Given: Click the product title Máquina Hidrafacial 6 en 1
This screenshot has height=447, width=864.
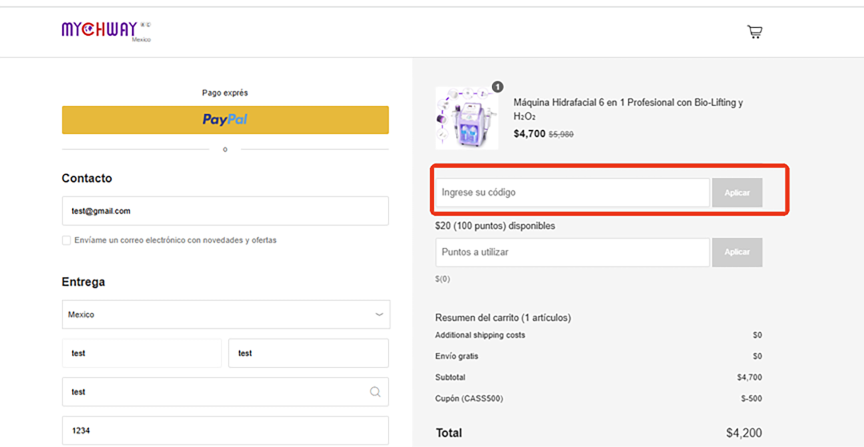Looking at the screenshot, I should pos(628,109).
